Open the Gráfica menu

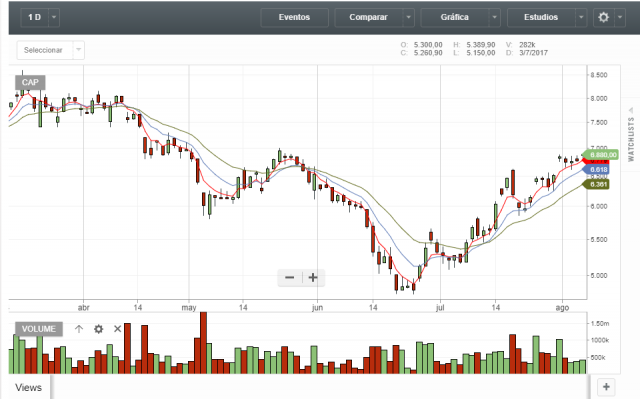(x=455, y=18)
